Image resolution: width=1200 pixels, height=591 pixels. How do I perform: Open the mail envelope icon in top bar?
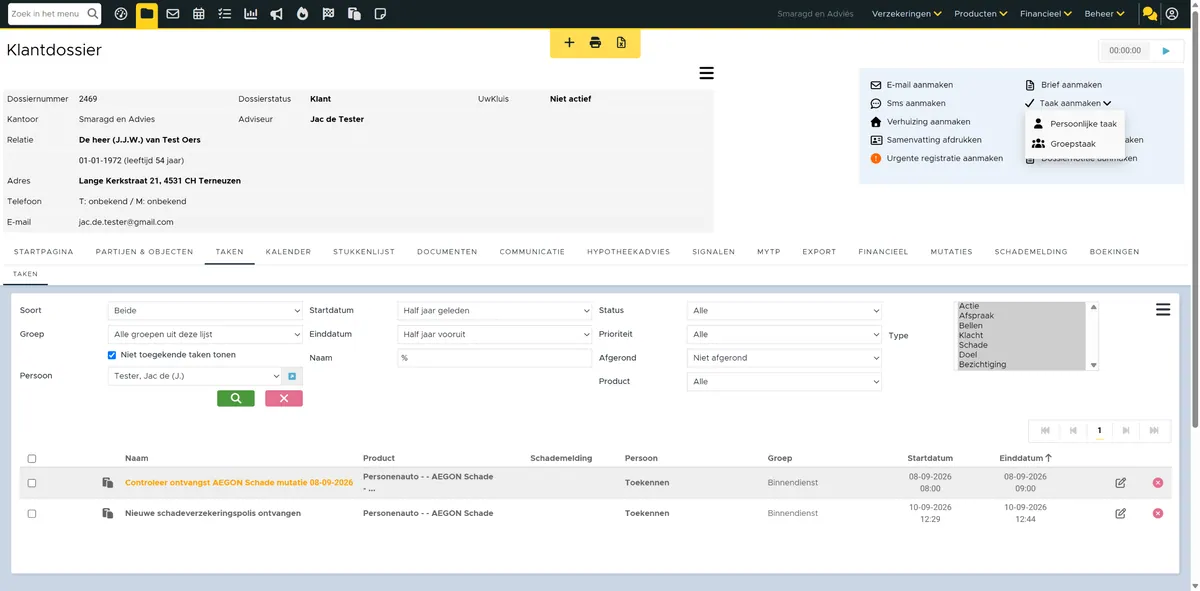point(173,14)
